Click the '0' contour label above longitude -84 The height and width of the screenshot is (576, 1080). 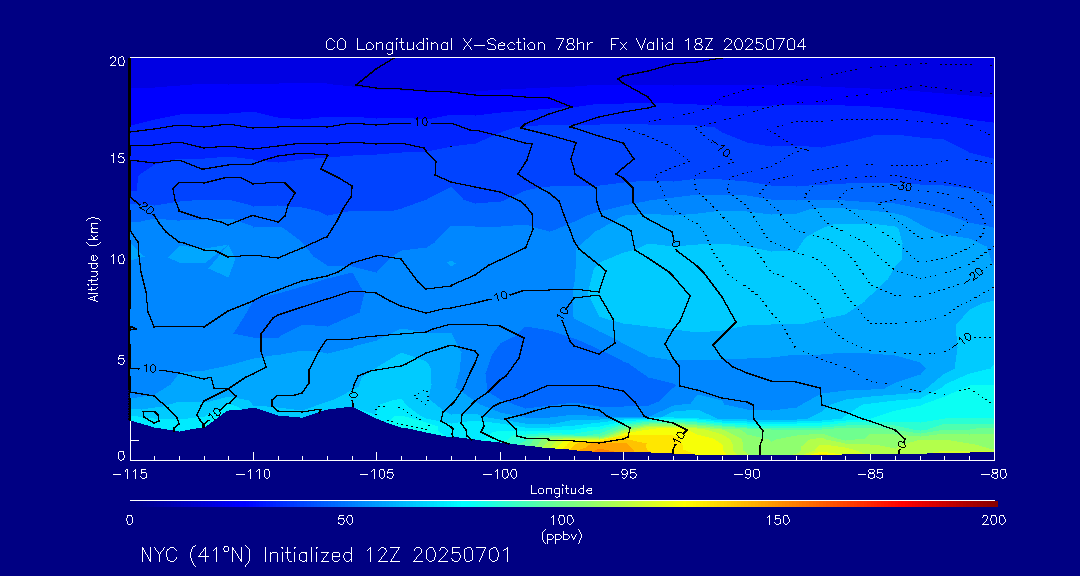point(902,444)
